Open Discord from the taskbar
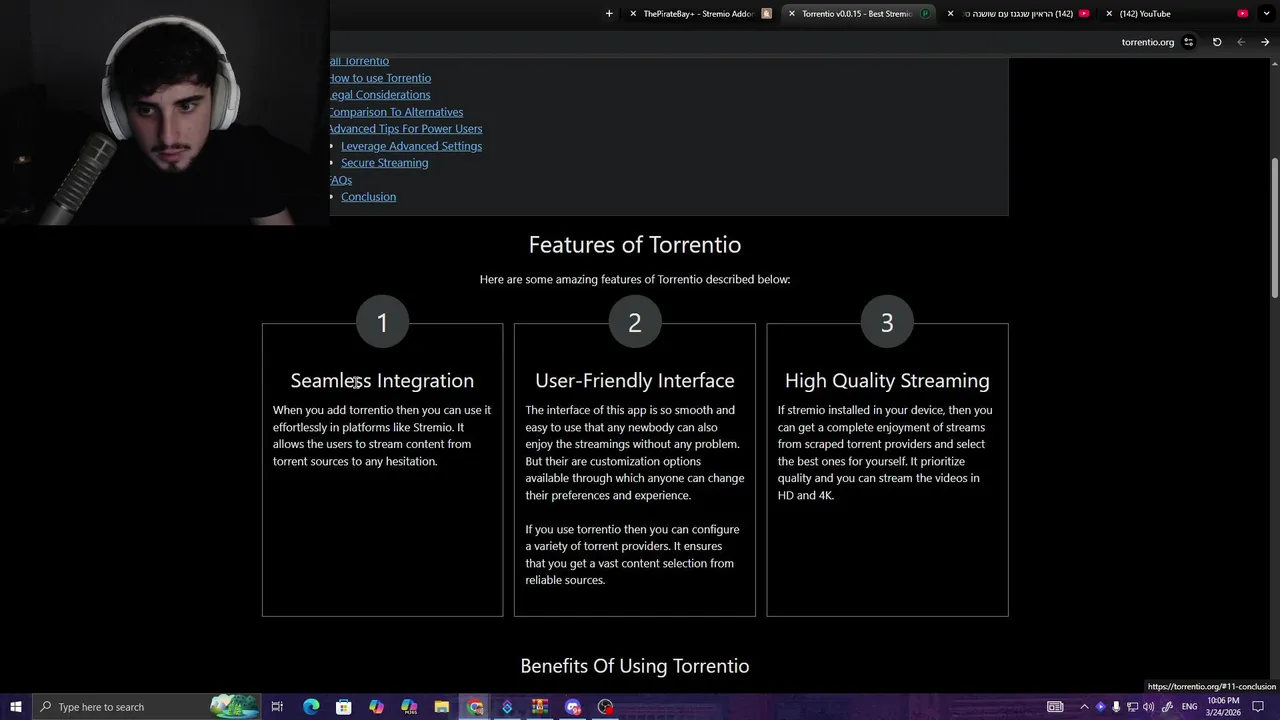The height and width of the screenshot is (720, 1280). 573,707
